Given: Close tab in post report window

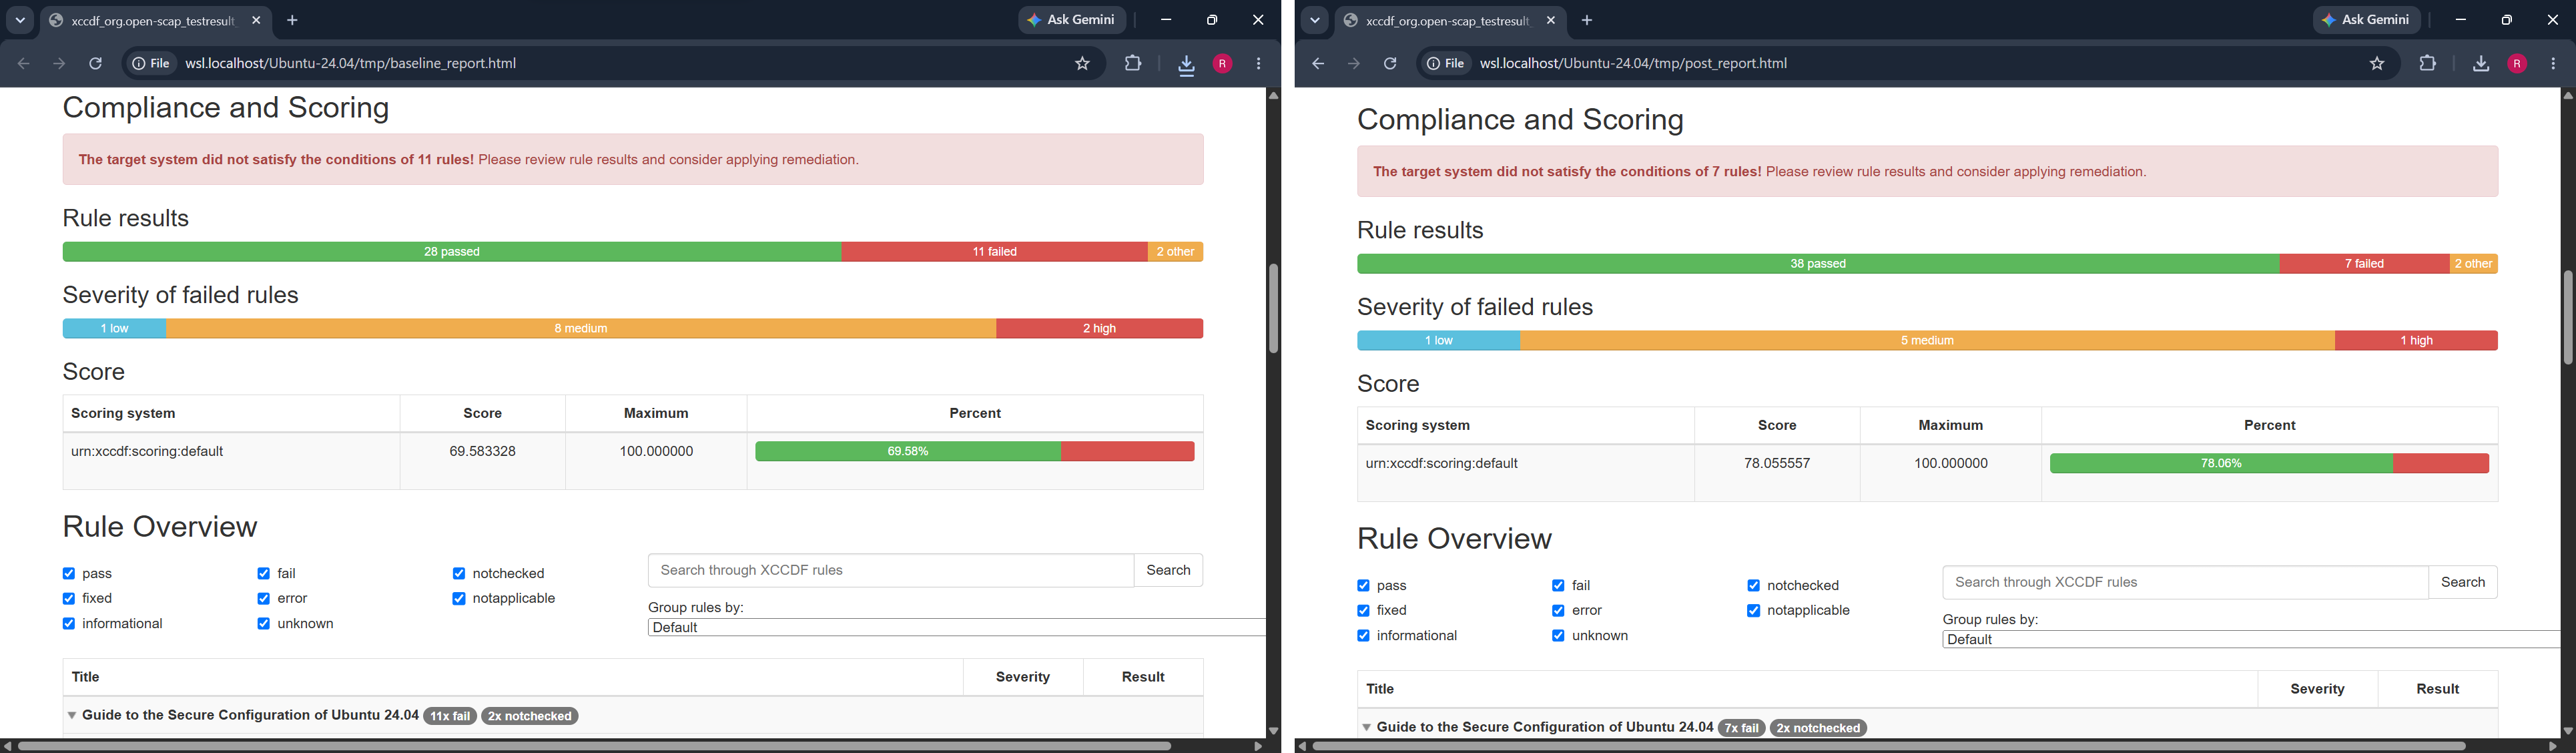Looking at the screenshot, I should coord(1551,20).
